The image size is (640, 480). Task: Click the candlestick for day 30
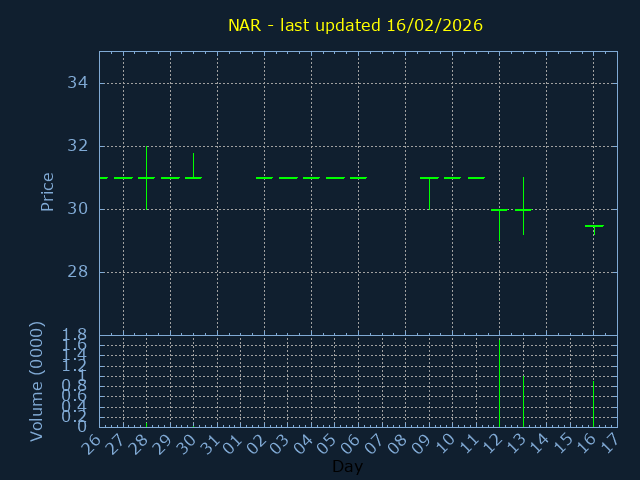193,176
